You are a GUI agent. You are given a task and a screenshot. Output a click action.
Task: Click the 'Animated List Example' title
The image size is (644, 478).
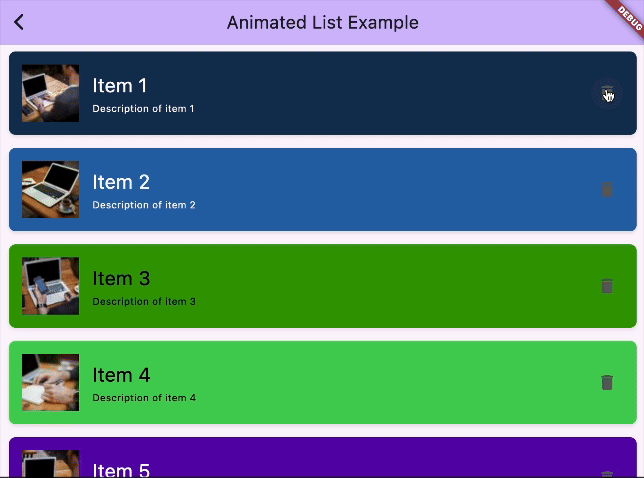[x=322, y=22]
